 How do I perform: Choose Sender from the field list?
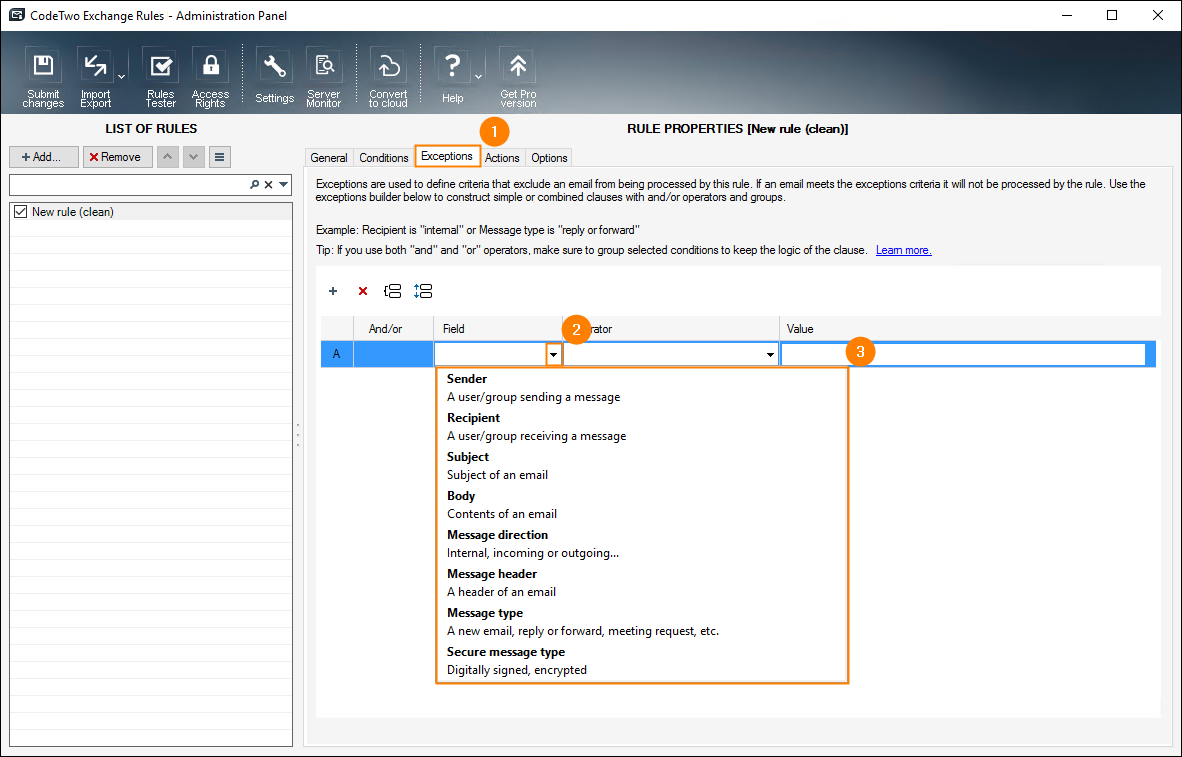coord(642,388)
